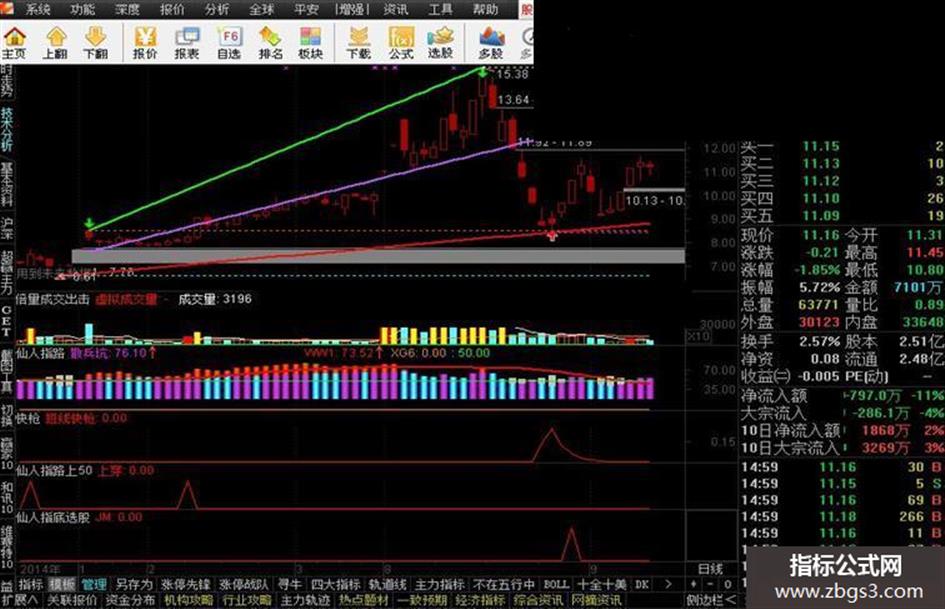Open the 资金分布 bottom tab
This screenshot has width=945, height=609.
point(130,601)
